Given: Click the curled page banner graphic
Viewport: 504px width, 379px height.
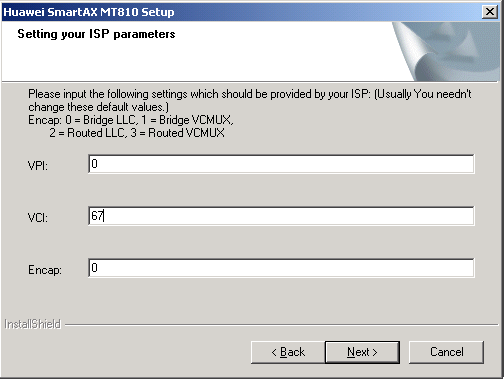Looking at the screenshot, I should [x=446, y=51].
